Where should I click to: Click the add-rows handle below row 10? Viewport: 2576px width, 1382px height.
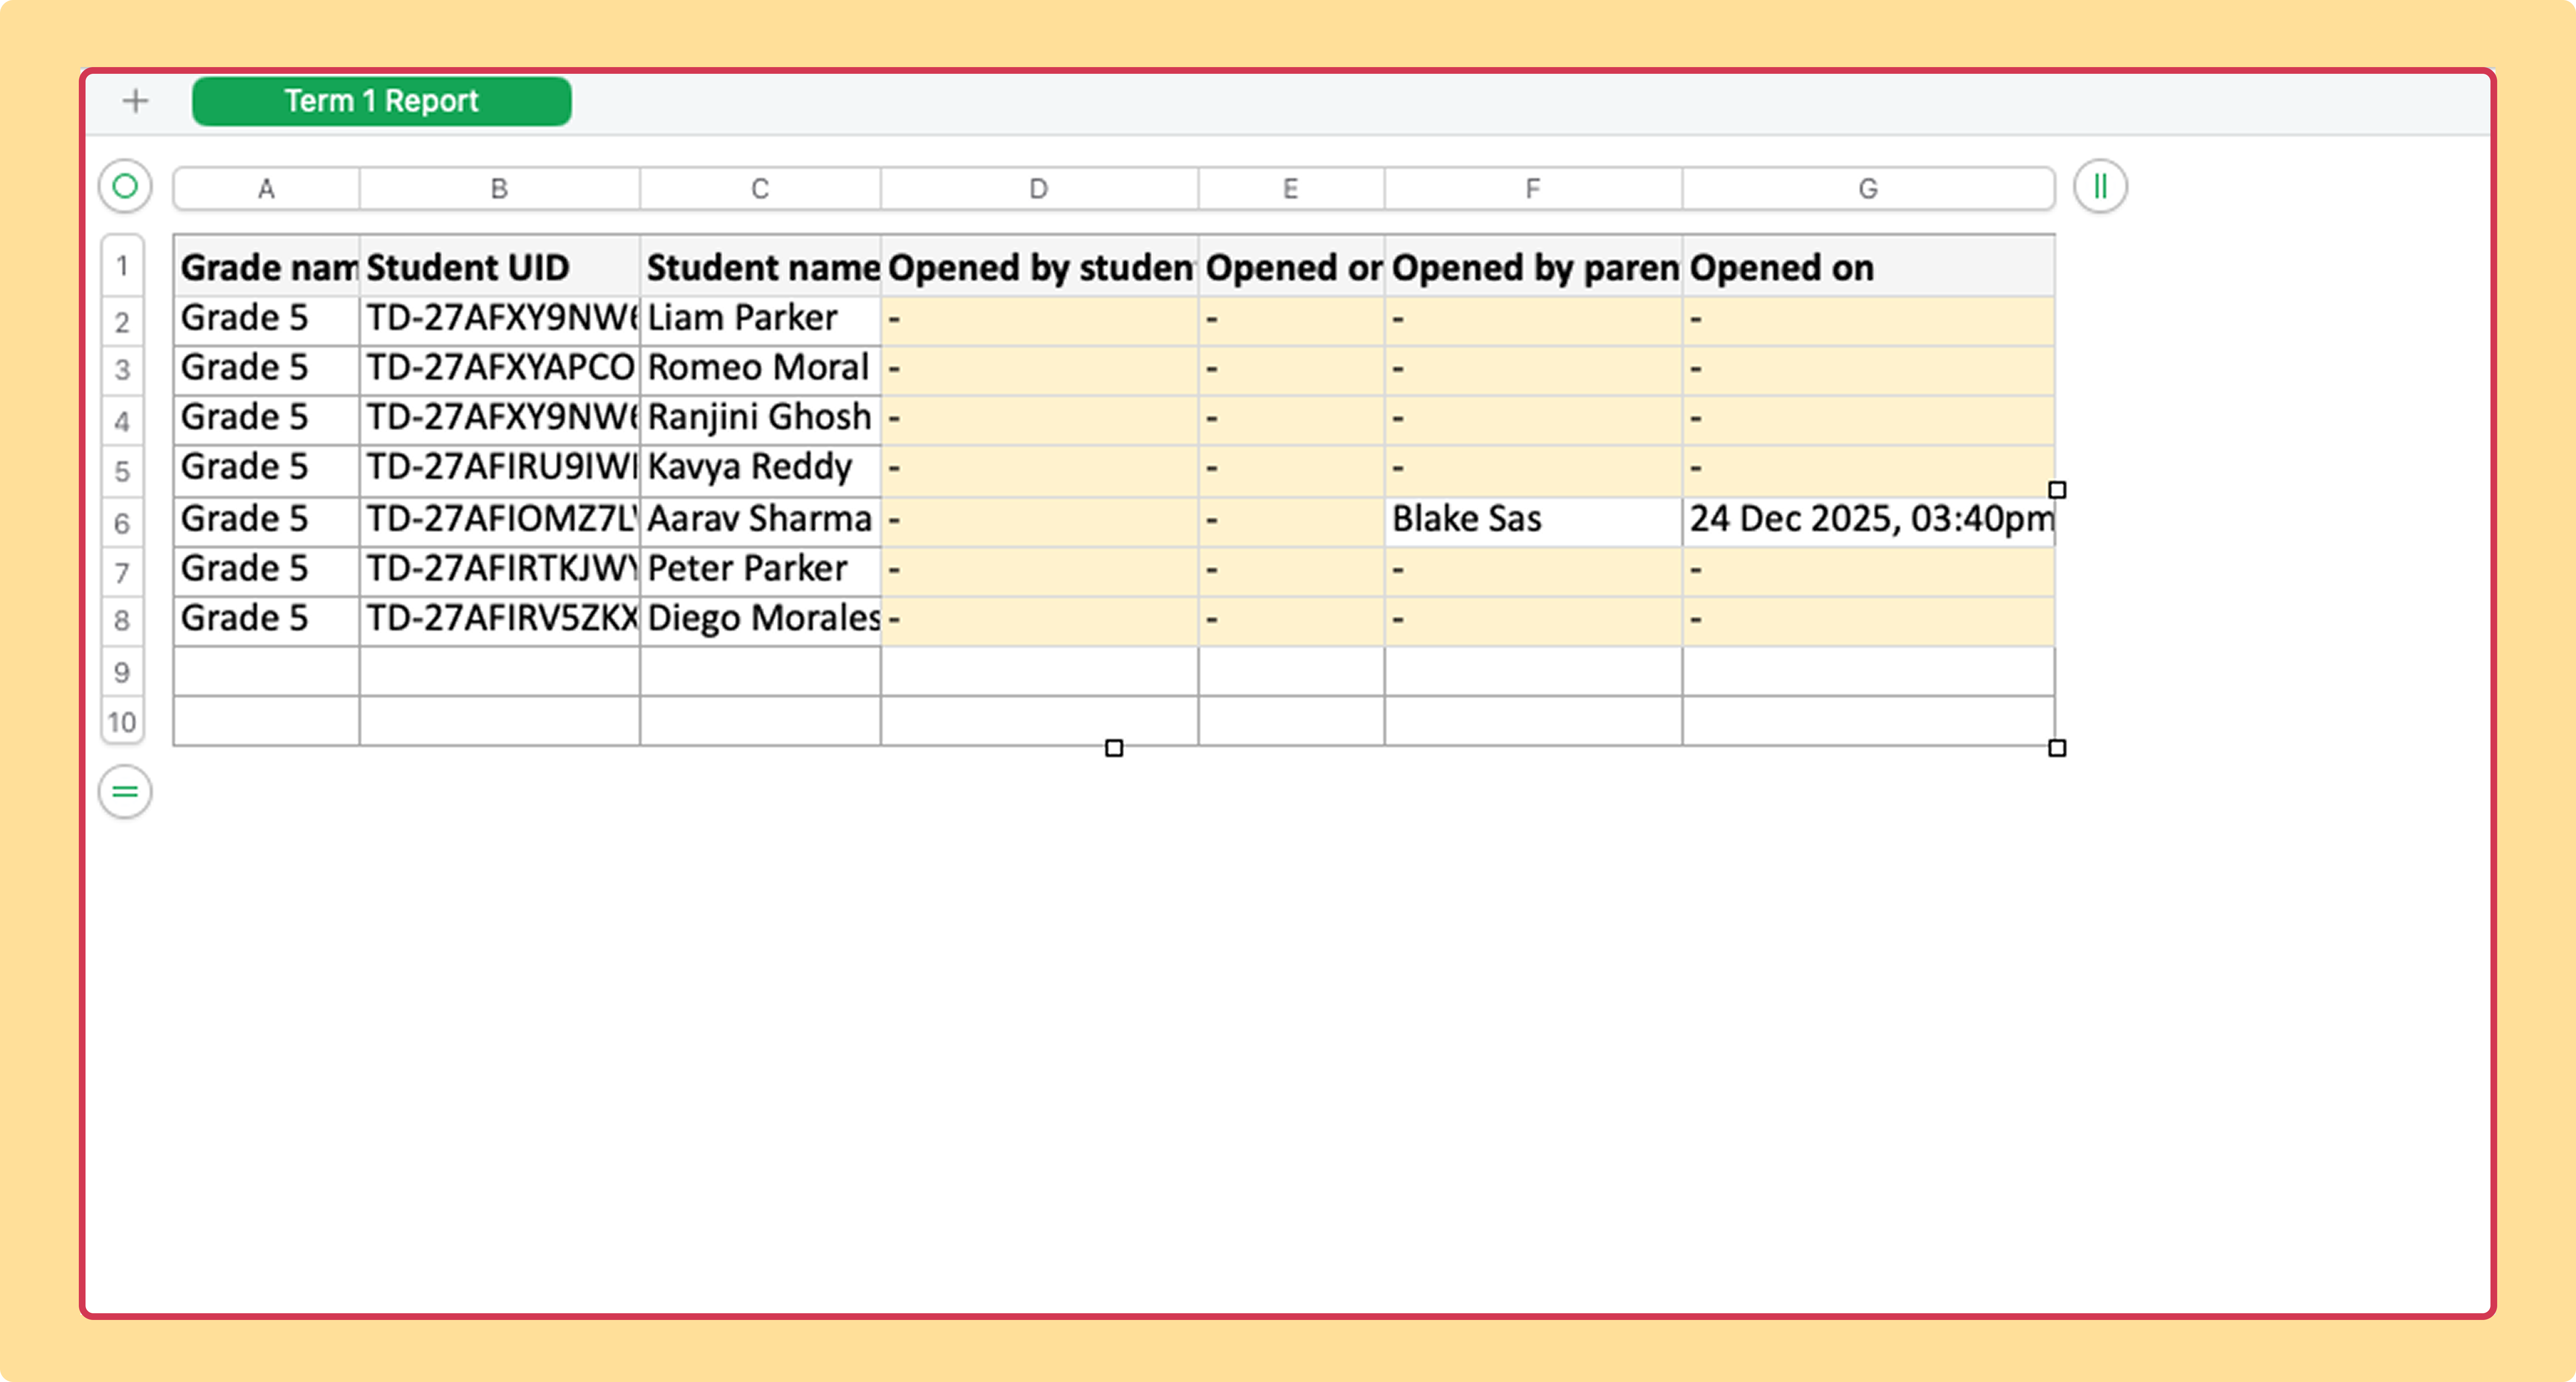point(125,792)
